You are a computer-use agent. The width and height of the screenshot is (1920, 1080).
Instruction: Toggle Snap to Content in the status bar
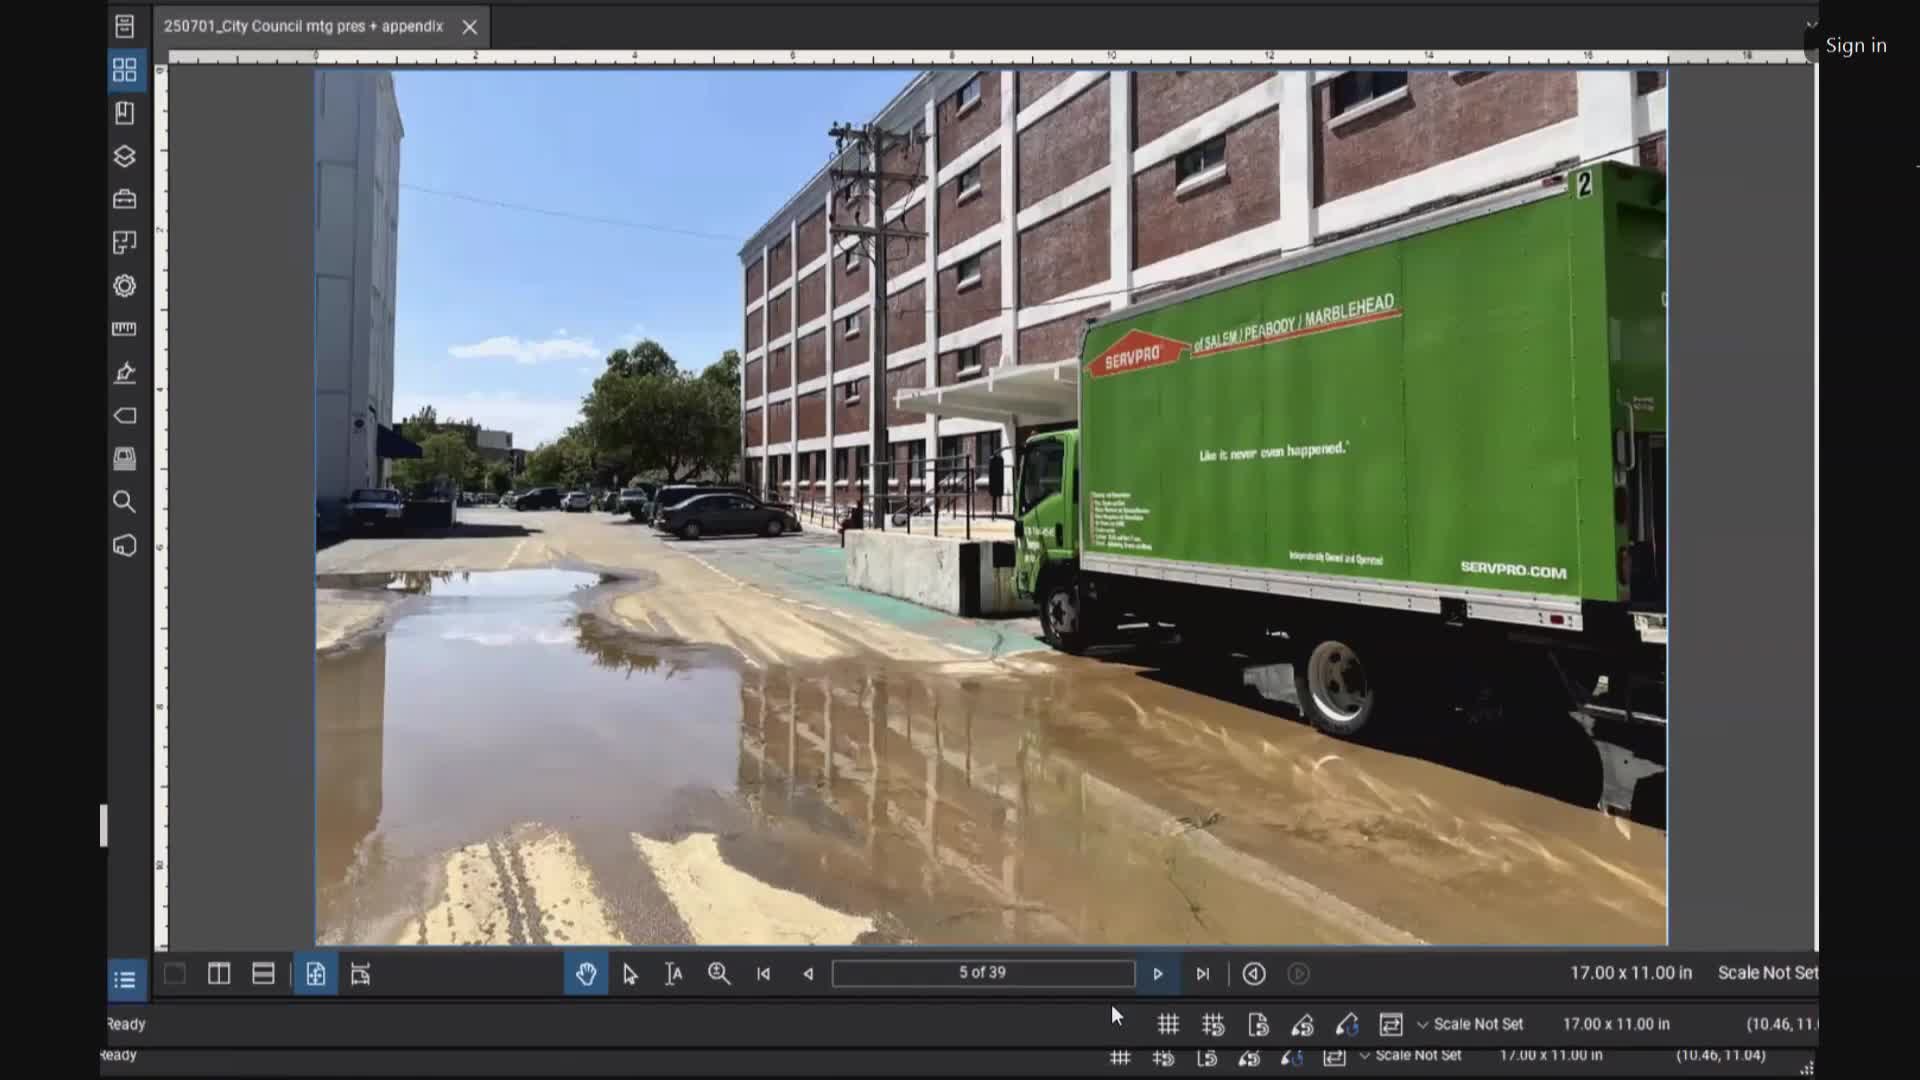(x=1258, y=1025)
